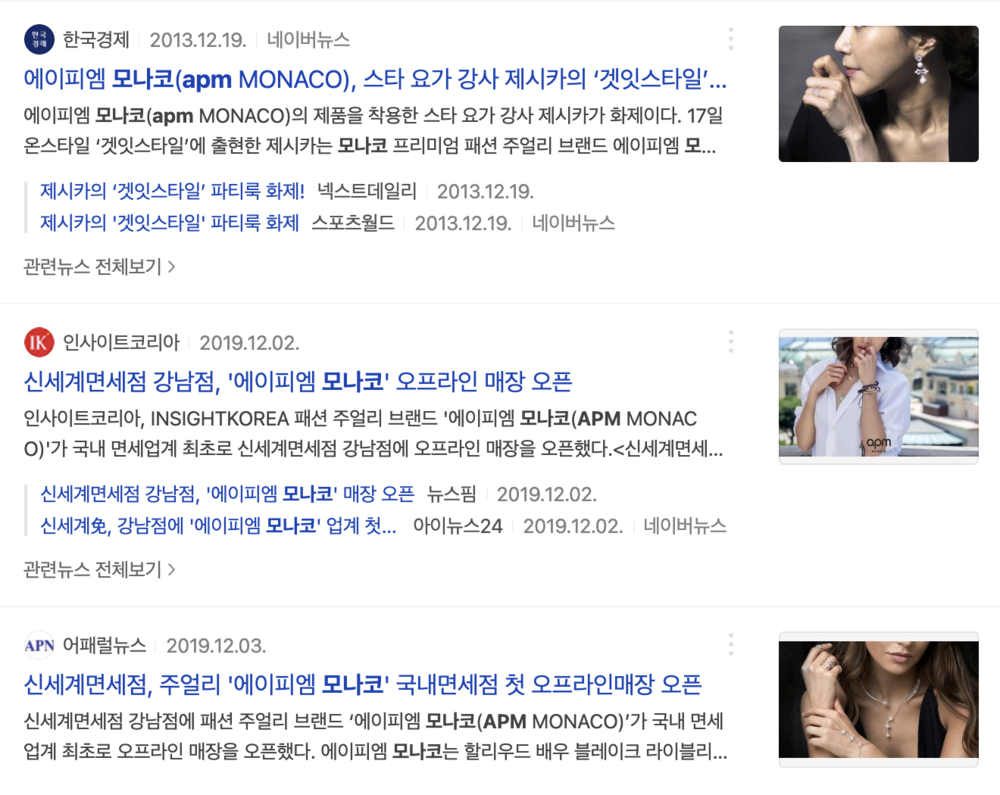The image size is (1000, 795).
Task: Open 뉴스핌 related article link
Action: tap(227, 494)
